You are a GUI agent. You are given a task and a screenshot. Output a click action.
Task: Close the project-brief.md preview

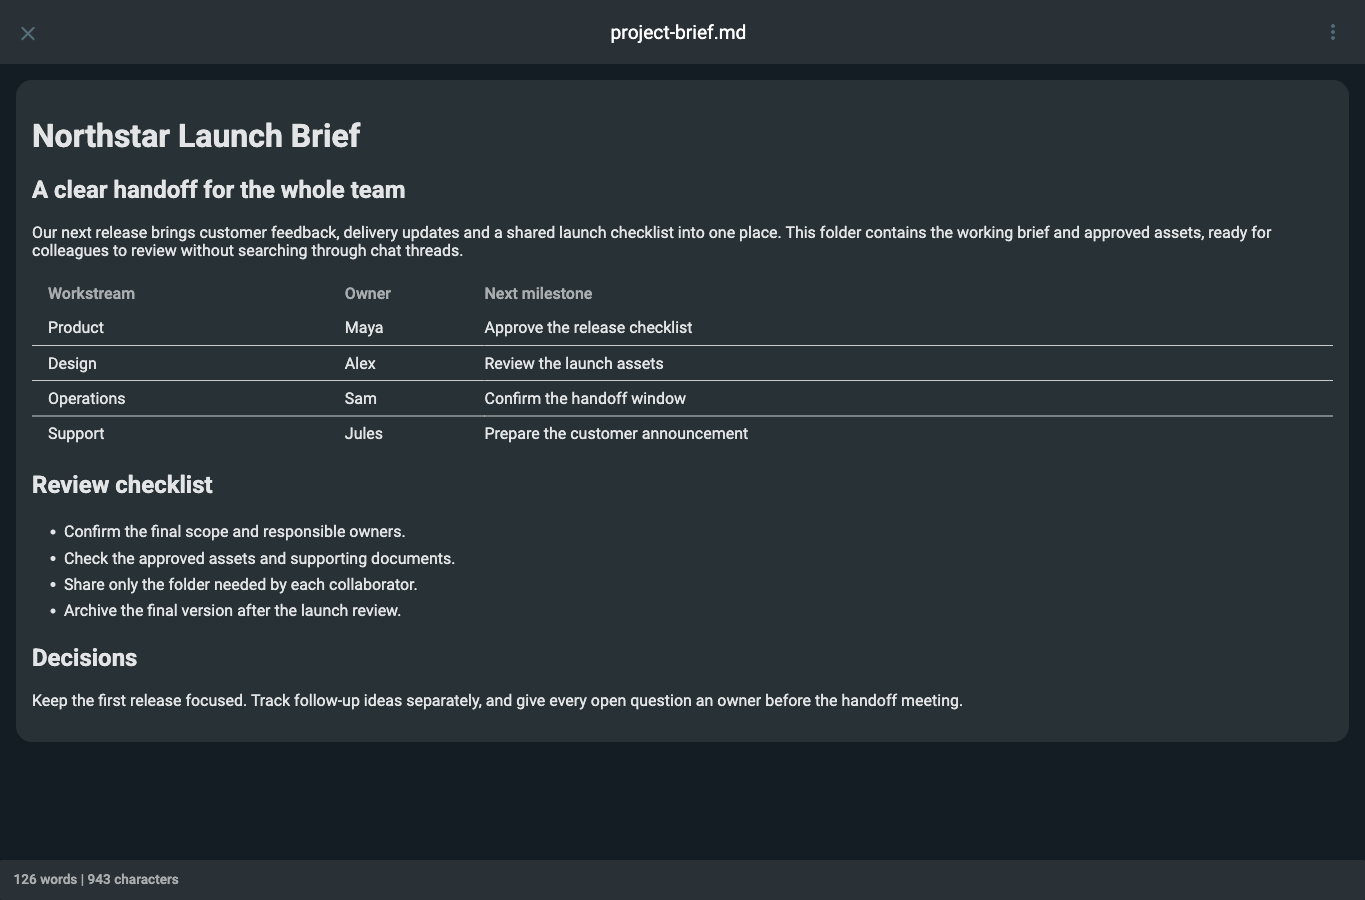coord(28,33)
